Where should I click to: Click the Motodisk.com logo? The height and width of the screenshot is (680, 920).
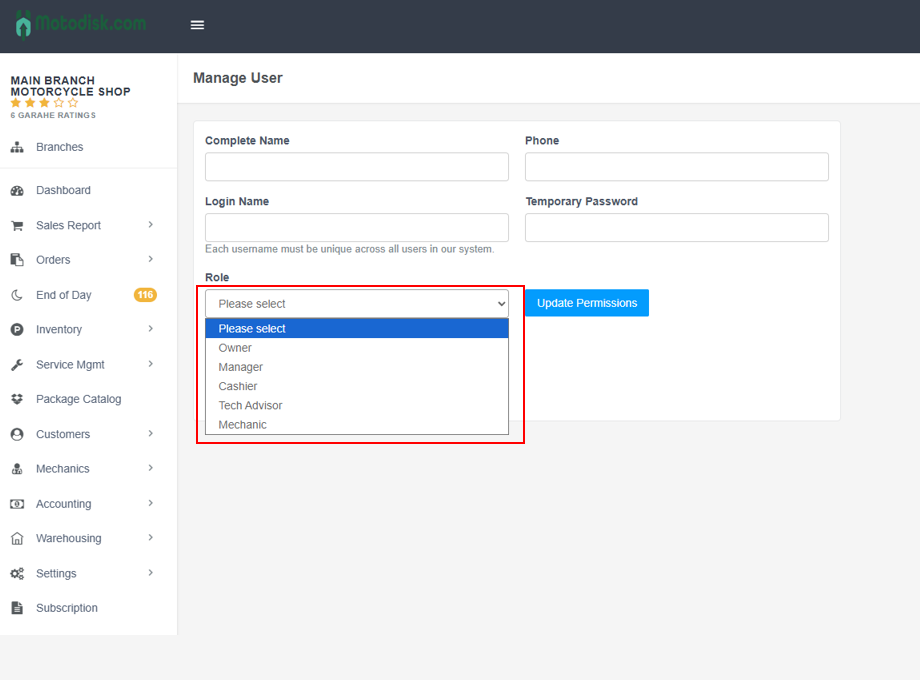coord(80,23)
